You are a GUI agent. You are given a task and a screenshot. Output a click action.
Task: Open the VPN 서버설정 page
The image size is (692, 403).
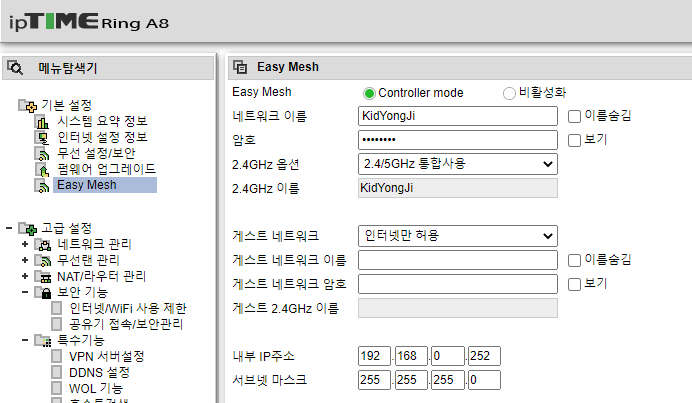click(x=106, y=356)
